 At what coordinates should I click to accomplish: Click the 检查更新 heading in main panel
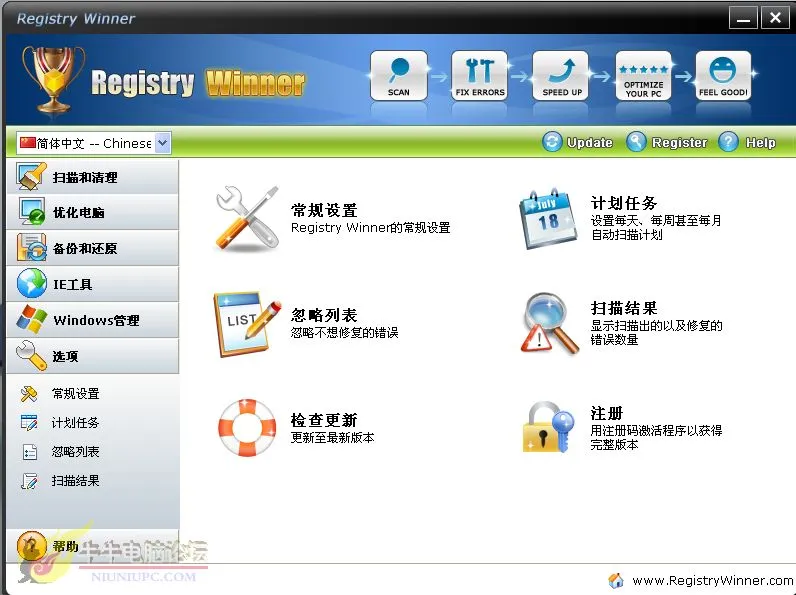click(324, 420)
